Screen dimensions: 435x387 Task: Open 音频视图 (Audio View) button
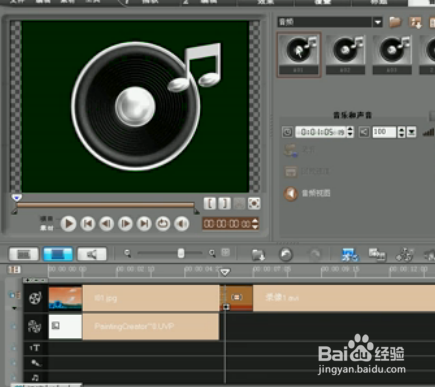click(x=307, y=193)
